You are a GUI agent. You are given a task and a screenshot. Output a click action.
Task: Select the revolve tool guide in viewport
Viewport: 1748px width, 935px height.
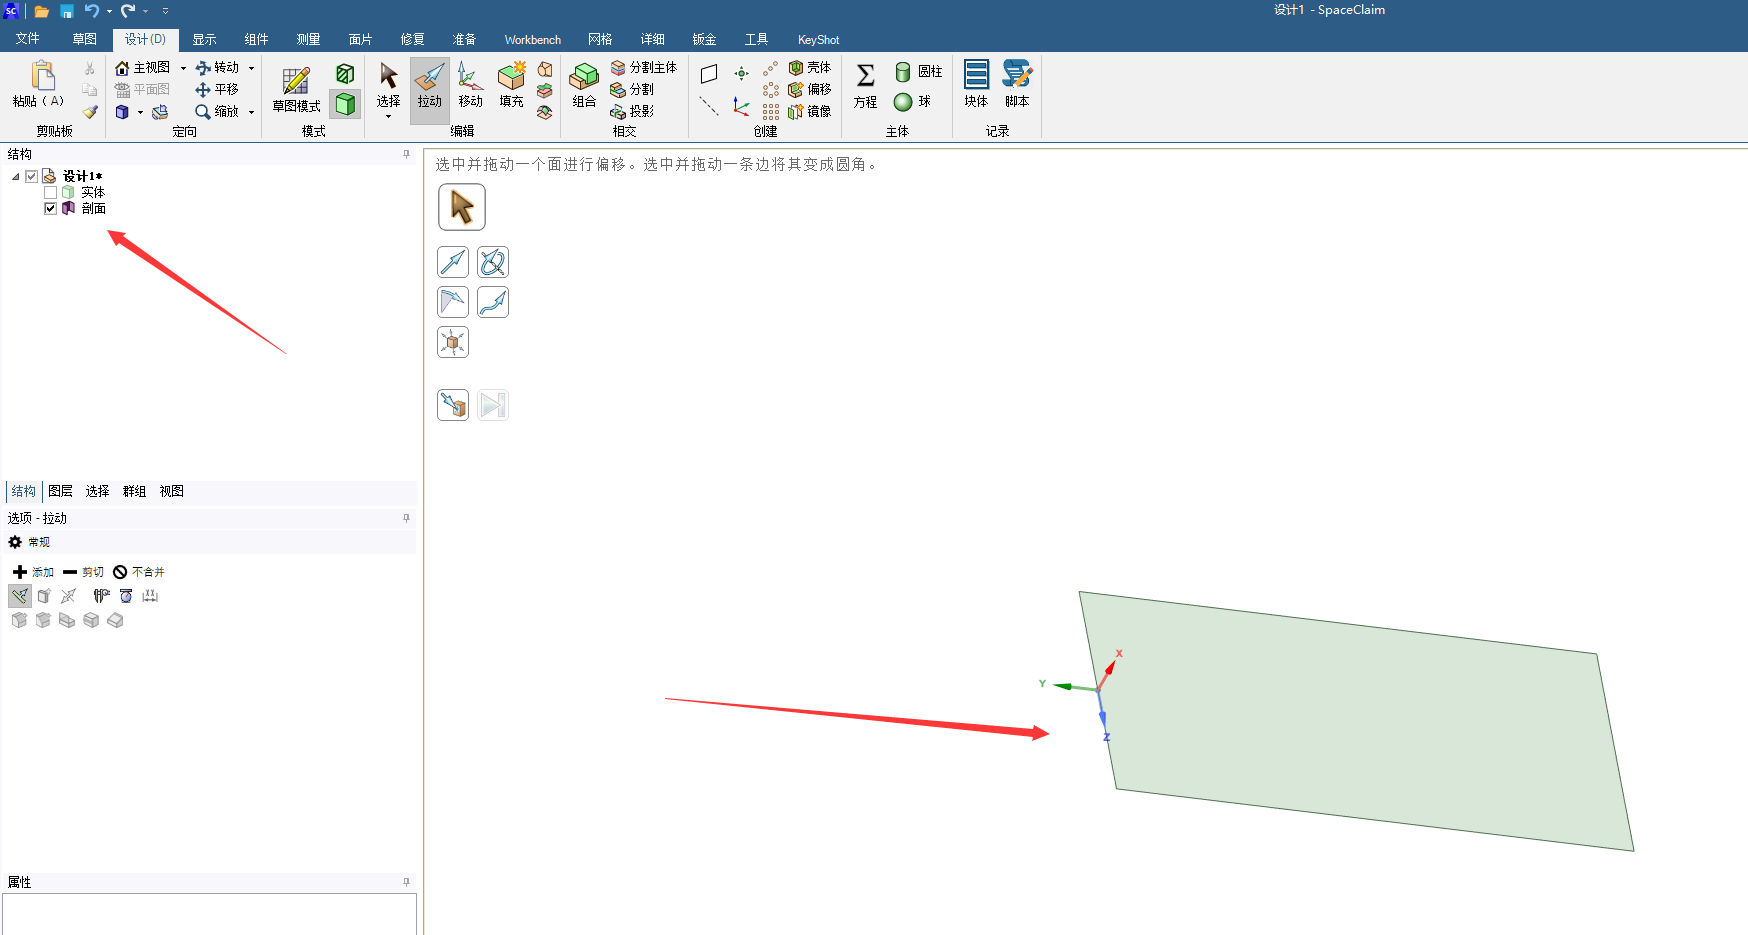coord(493,262)
